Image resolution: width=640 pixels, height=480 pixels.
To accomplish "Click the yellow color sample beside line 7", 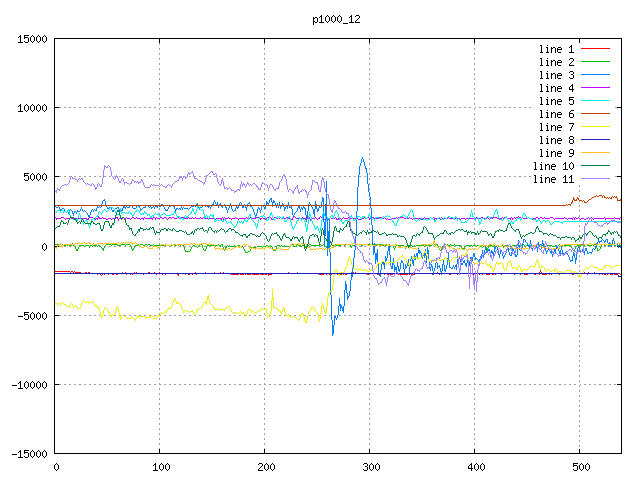I will click(596, 127).
